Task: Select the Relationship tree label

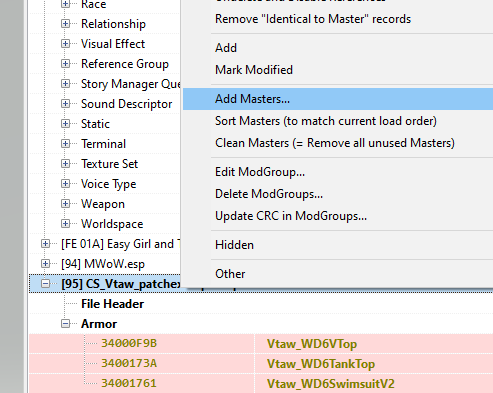Action: 113,24
